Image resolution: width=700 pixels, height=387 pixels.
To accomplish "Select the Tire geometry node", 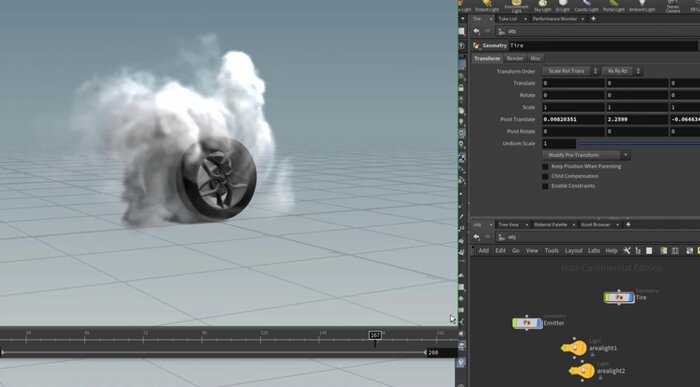I will 619,297.
